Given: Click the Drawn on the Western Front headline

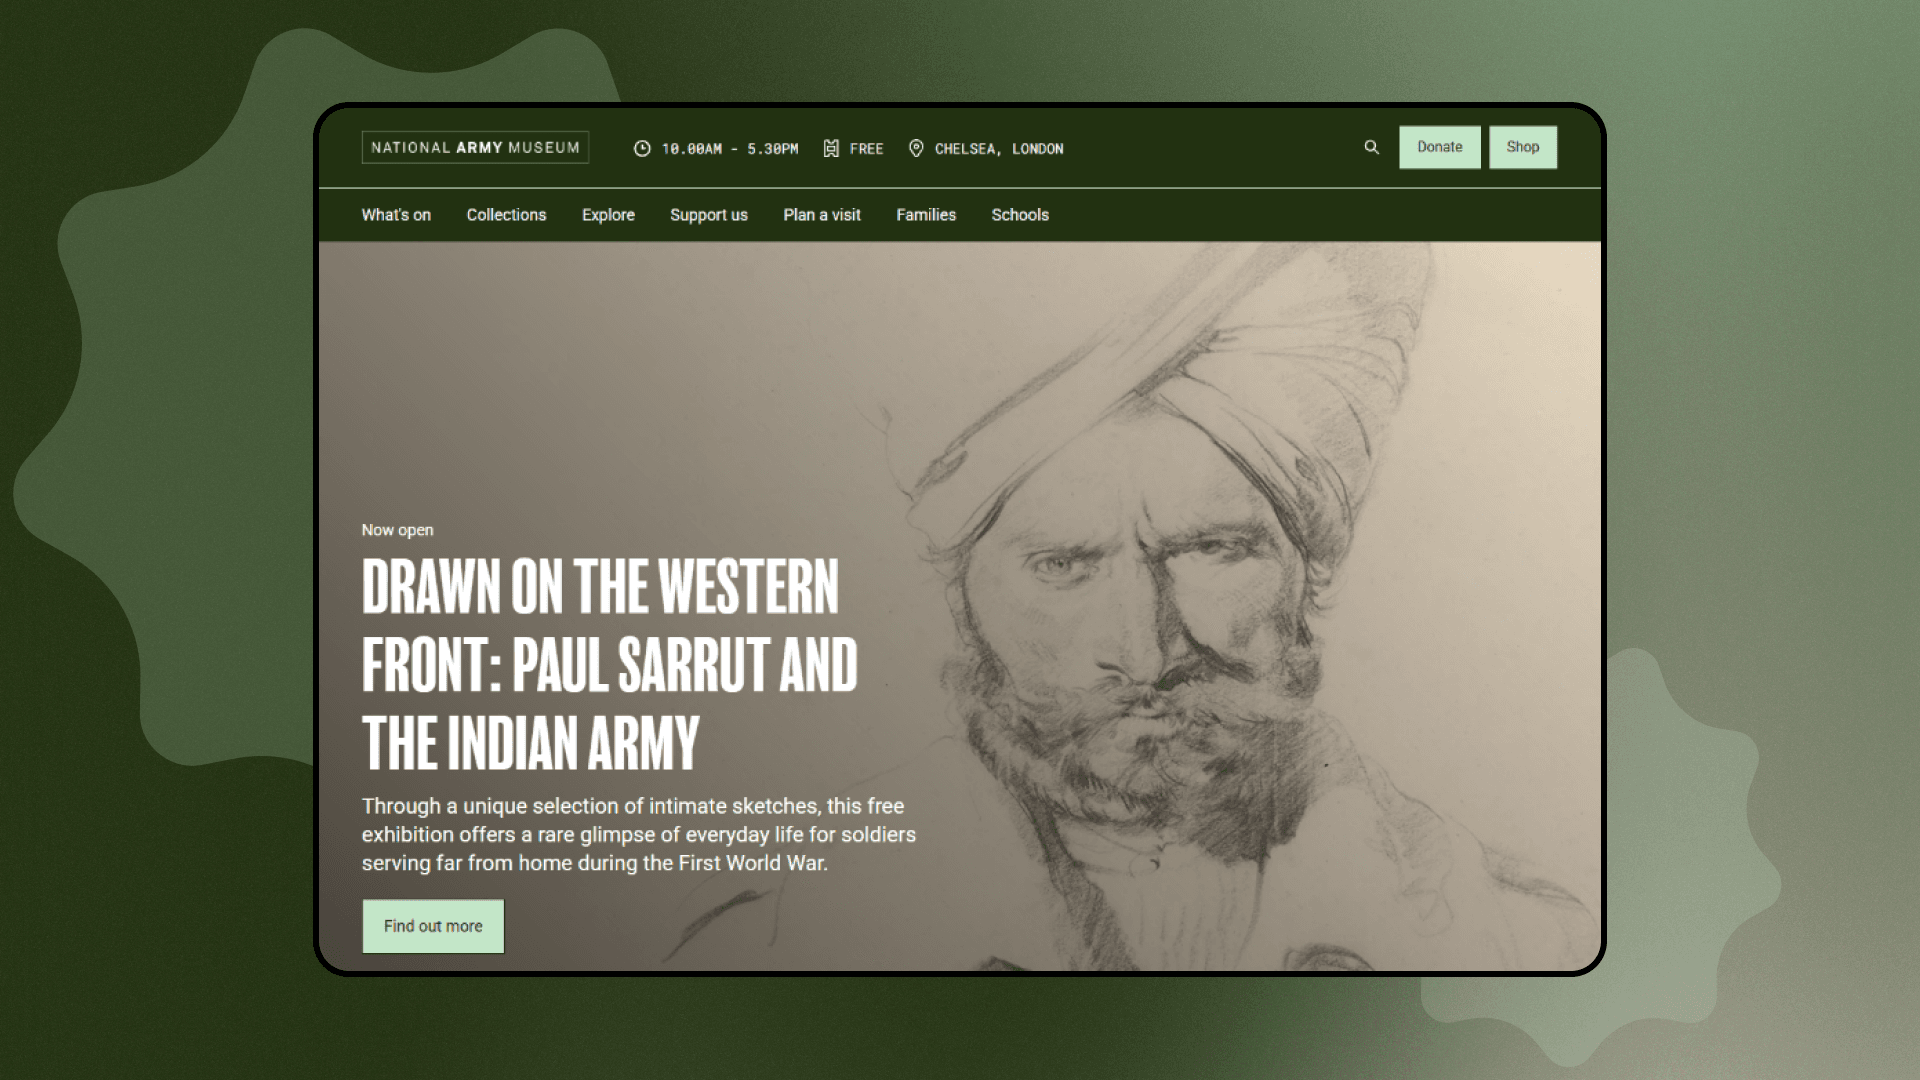Looking at the screenshot, I should tap(610, 664).
